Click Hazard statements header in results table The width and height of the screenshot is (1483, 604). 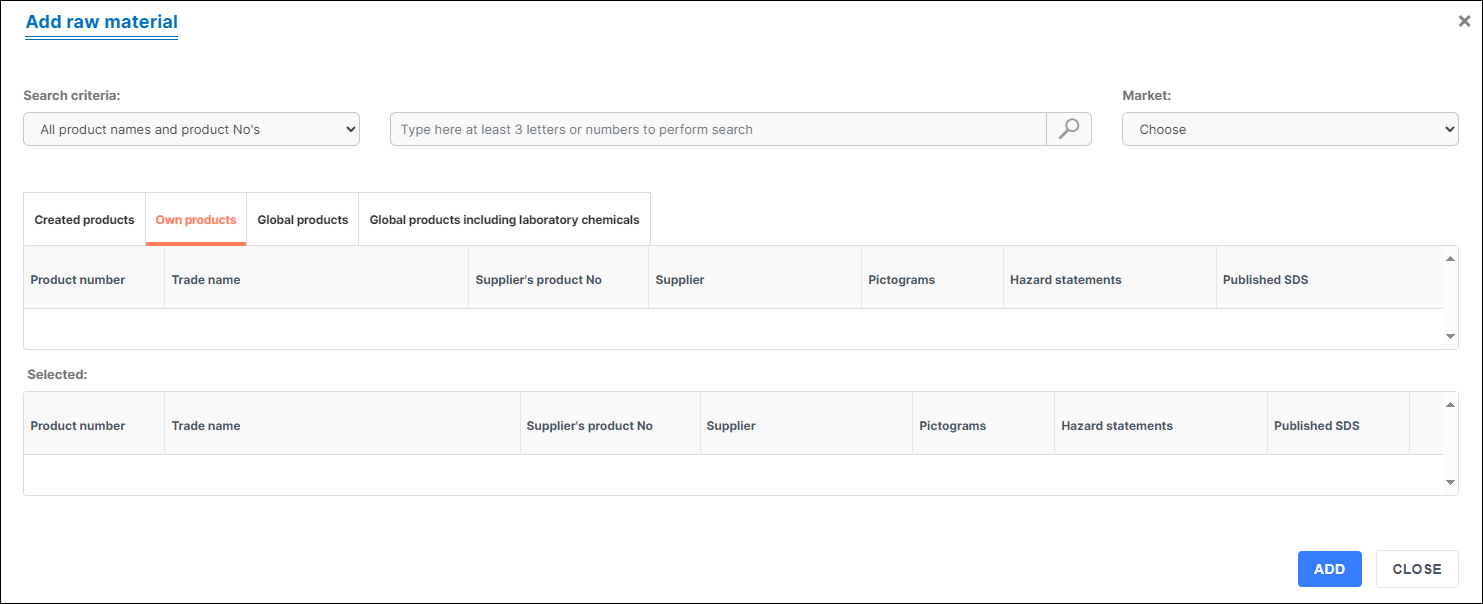[x=1065, y=280]
